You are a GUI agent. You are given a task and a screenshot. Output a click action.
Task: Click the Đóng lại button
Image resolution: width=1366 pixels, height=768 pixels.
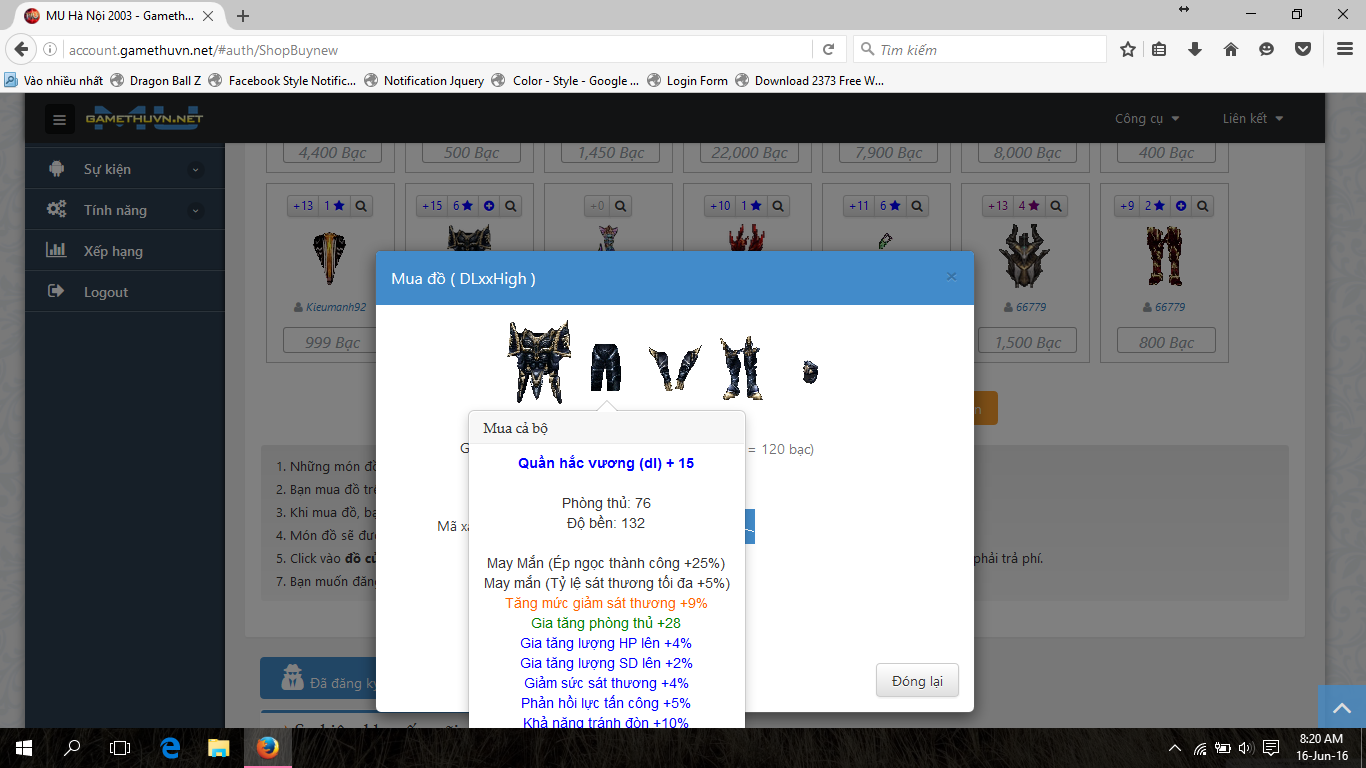[917, 681]
